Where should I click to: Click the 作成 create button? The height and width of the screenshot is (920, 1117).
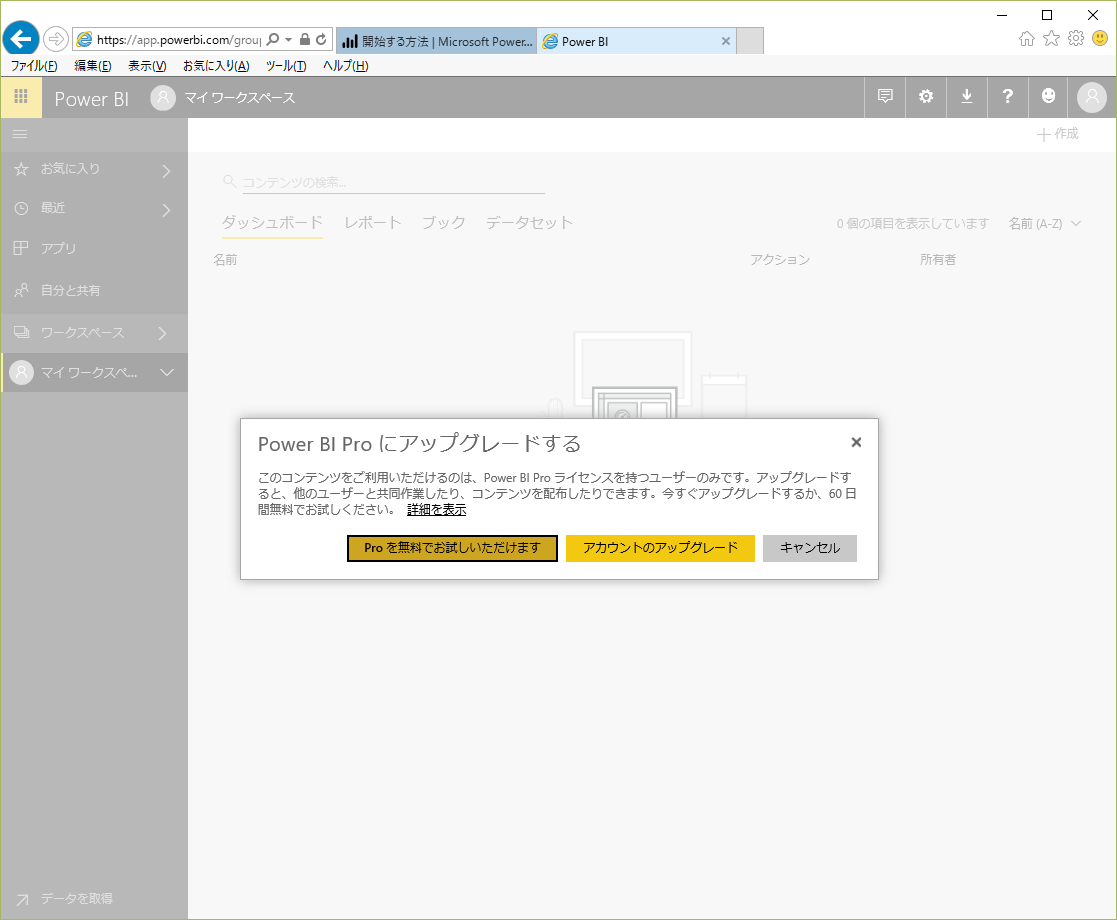click(1057, 134)
